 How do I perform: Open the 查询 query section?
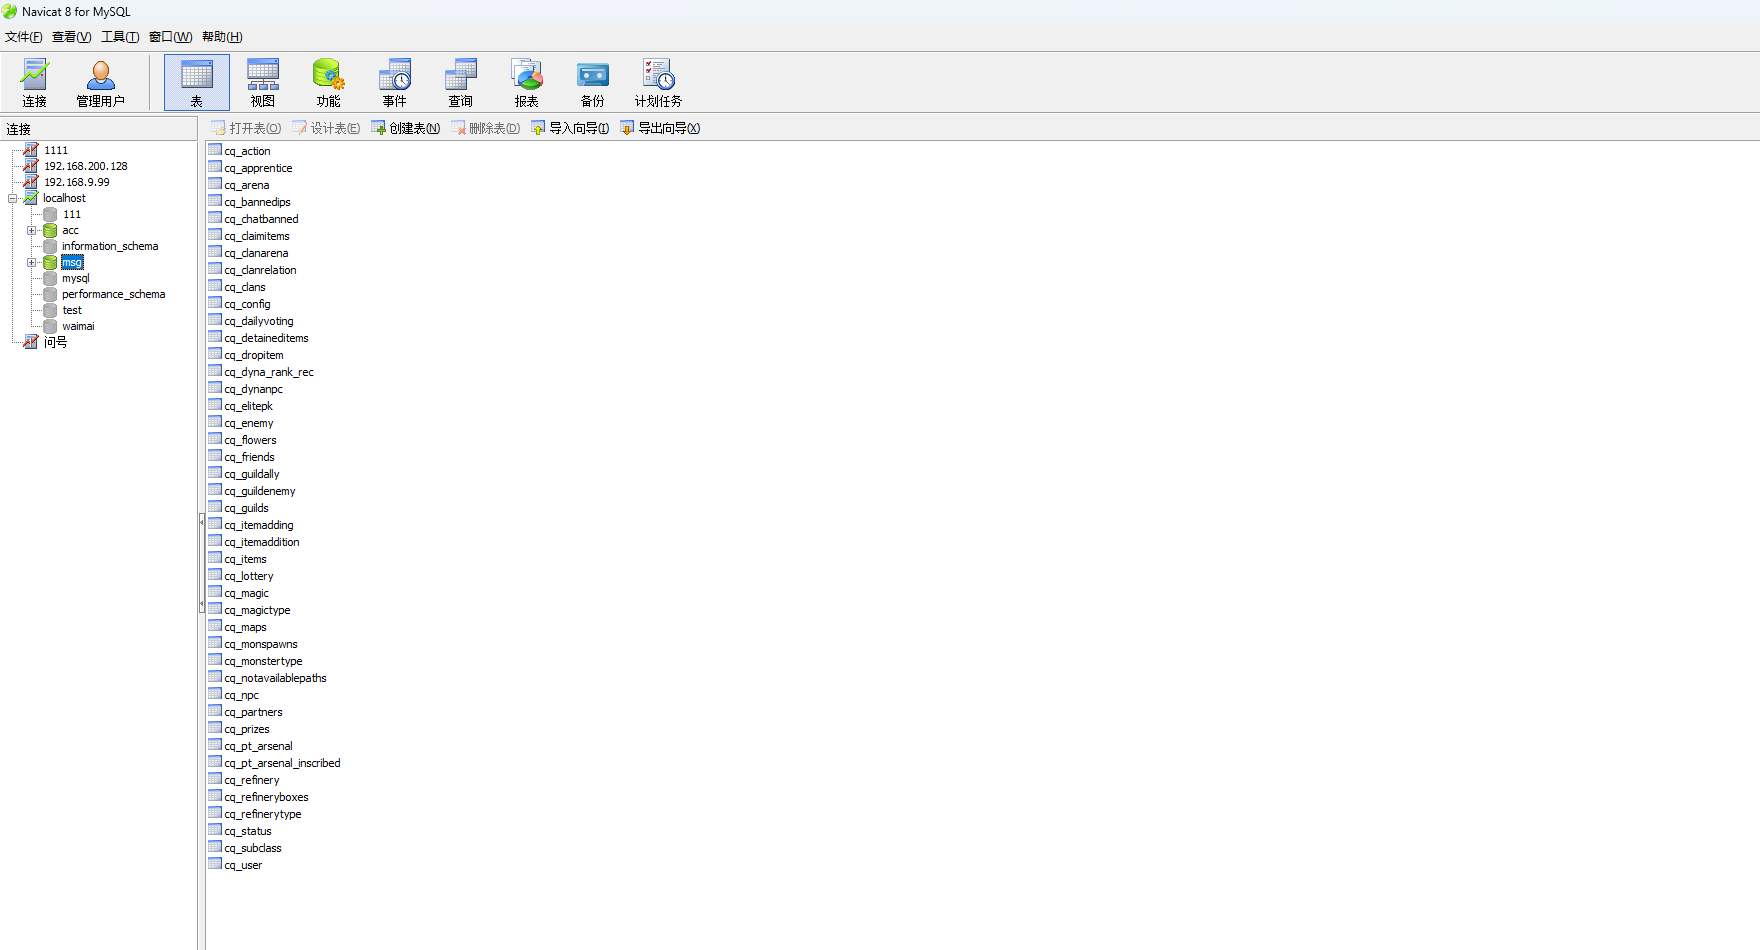[461, 83]
